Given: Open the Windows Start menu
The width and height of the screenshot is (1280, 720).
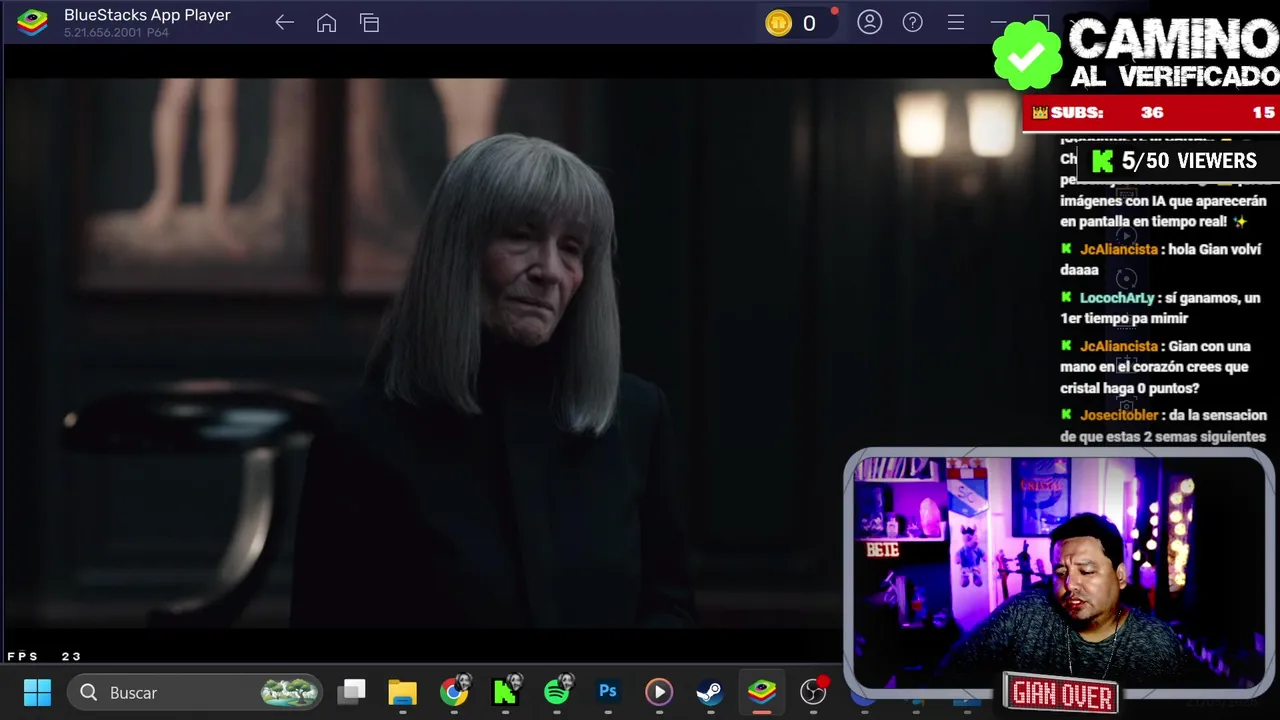Looking at the screenshot, I should [37, 692].
